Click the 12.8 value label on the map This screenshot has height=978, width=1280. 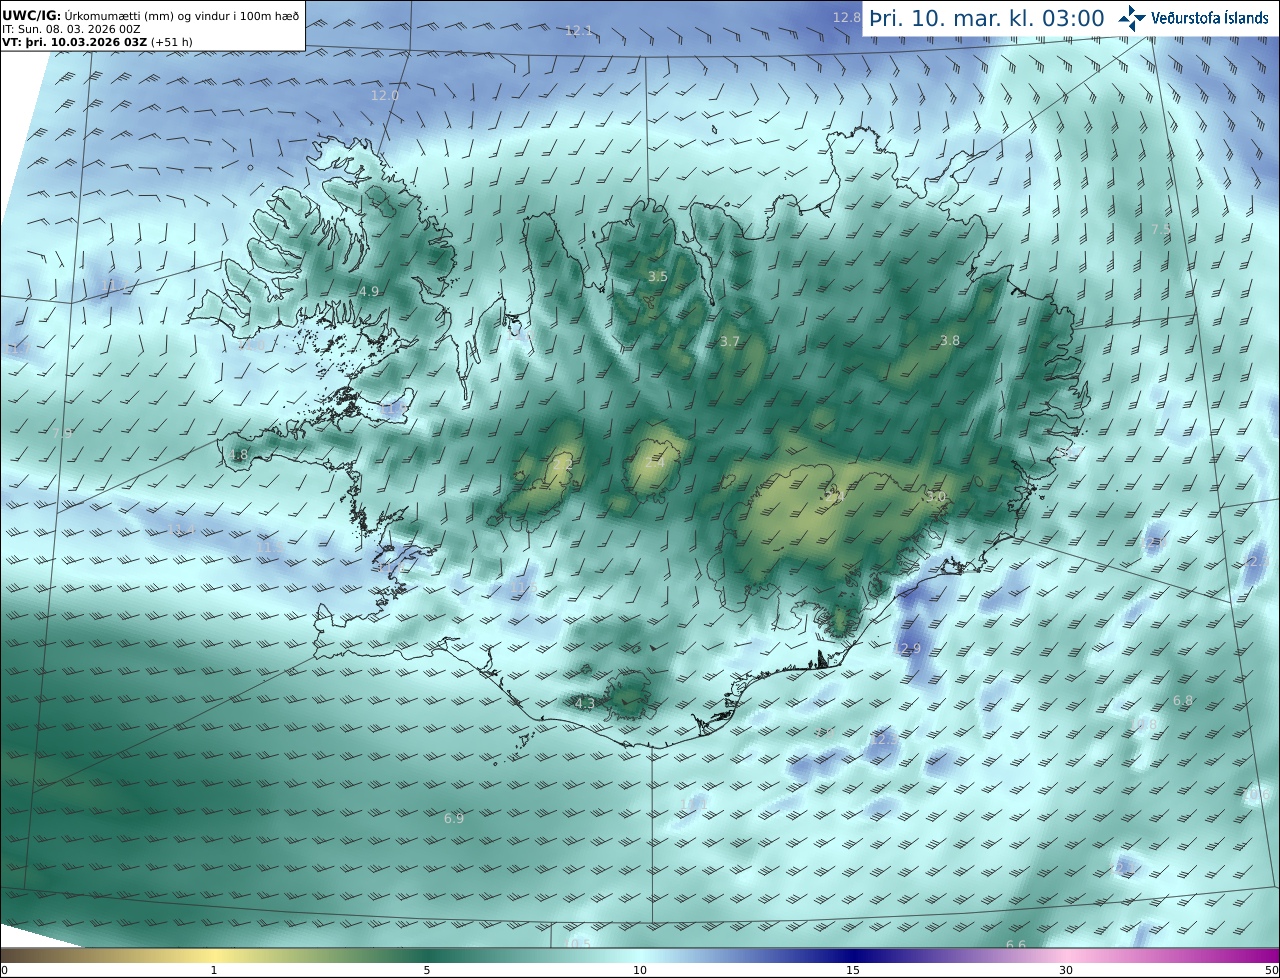[x=846, y=17]
